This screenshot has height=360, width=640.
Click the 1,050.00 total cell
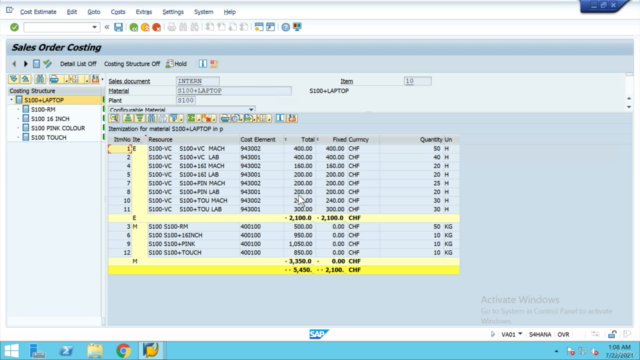pos(299,244)
